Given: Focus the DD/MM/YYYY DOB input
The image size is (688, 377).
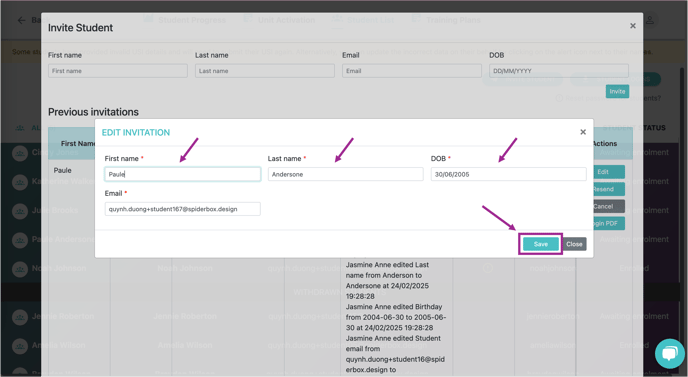Looking at the screenshot, I should pos(559,71).
